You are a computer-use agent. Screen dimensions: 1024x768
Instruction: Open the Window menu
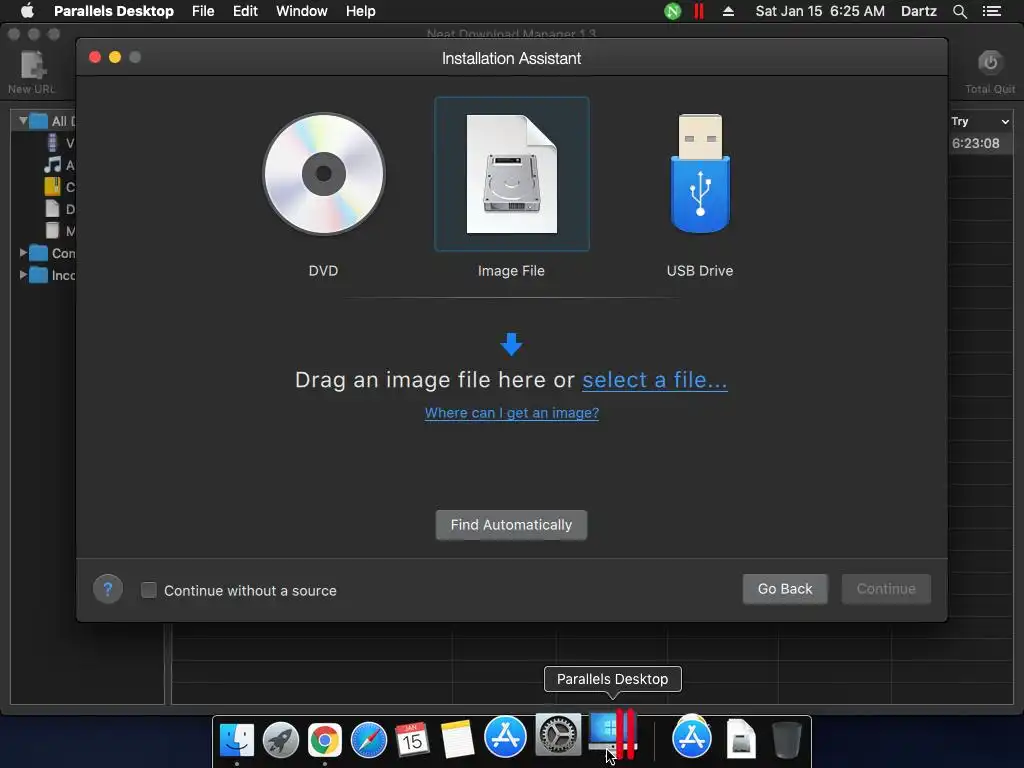click(x=302, y=11)
